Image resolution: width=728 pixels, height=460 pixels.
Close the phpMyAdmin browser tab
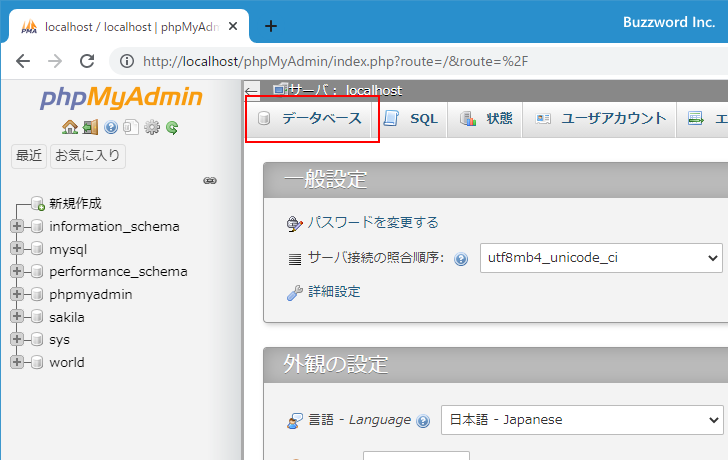pos(233,26)
